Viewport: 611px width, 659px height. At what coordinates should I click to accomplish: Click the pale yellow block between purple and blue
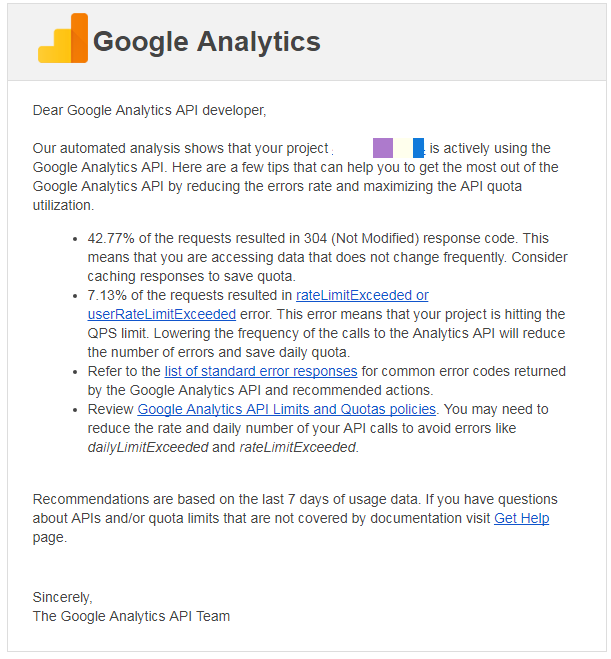point(403,148)
